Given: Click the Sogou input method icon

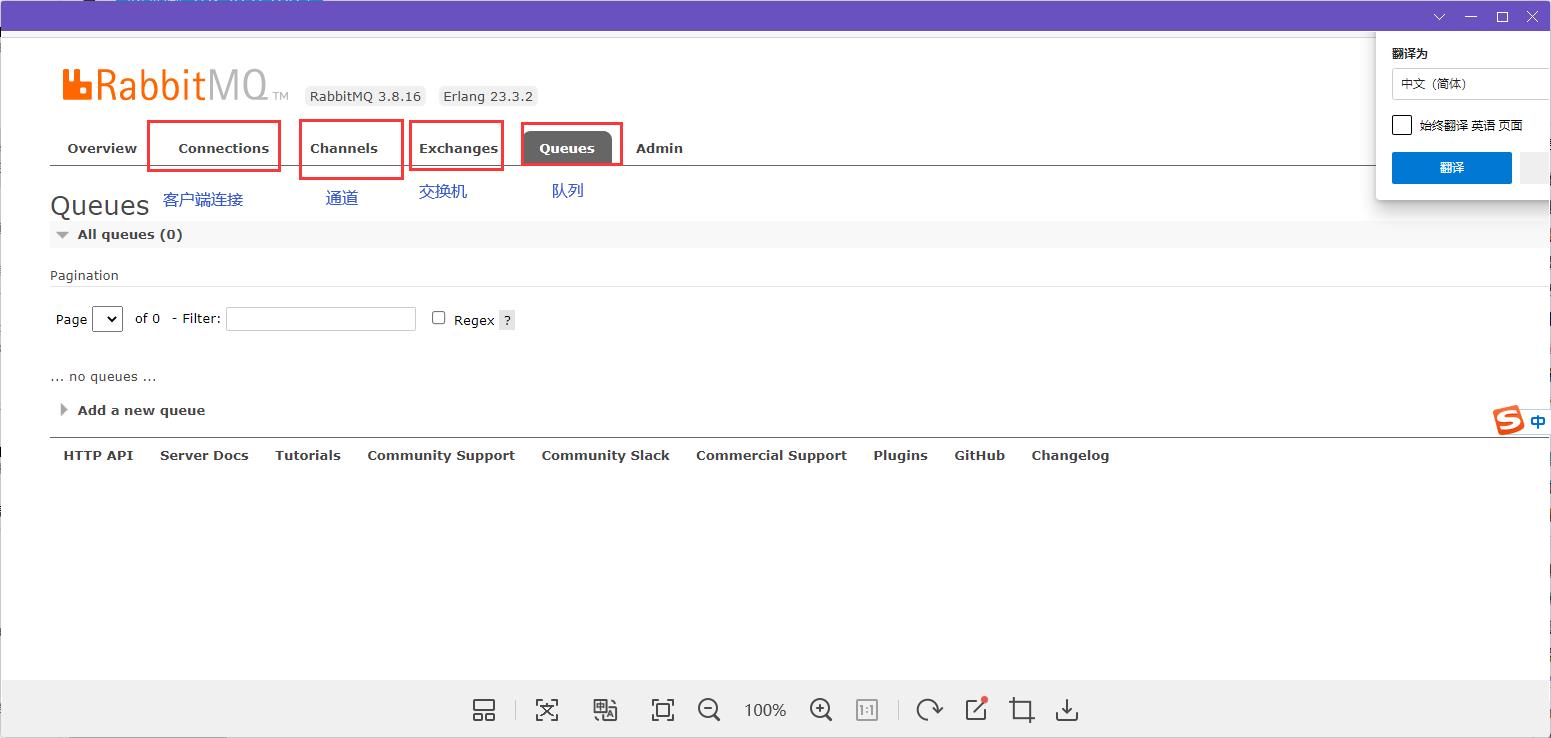Looking at the screenshot, I should pos(1509,421).
